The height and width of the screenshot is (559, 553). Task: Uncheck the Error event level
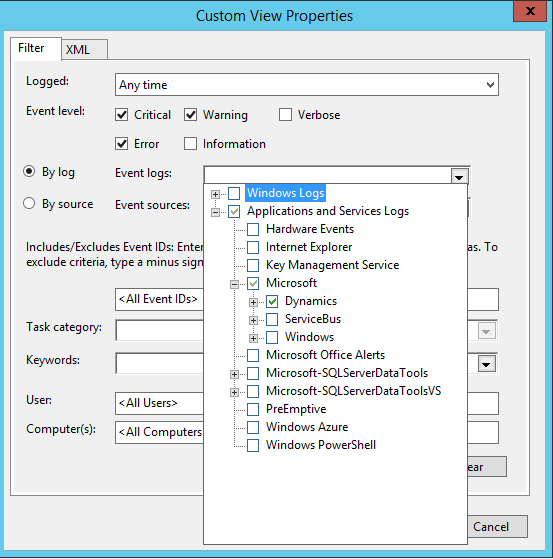tap(122, 144)
